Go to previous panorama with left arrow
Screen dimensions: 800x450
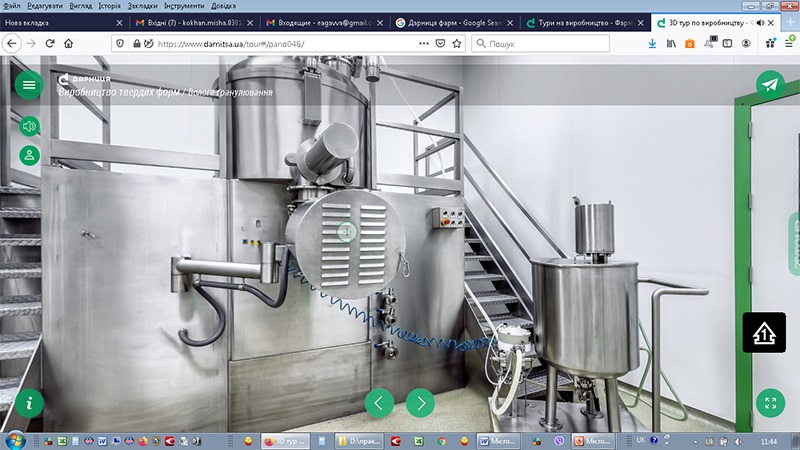[379, 403]
